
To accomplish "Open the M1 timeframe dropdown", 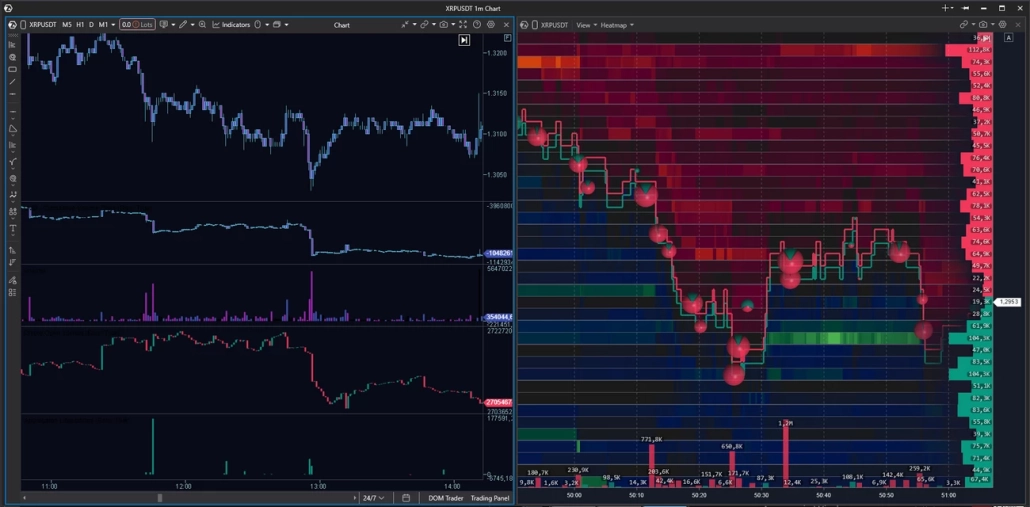I will (x=106, y=24).
